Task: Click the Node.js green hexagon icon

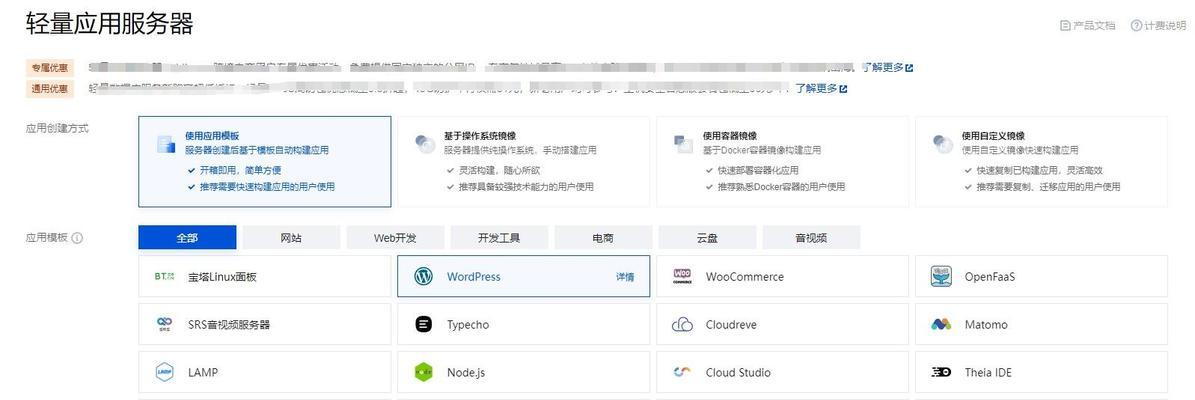Action: (423, 373)
